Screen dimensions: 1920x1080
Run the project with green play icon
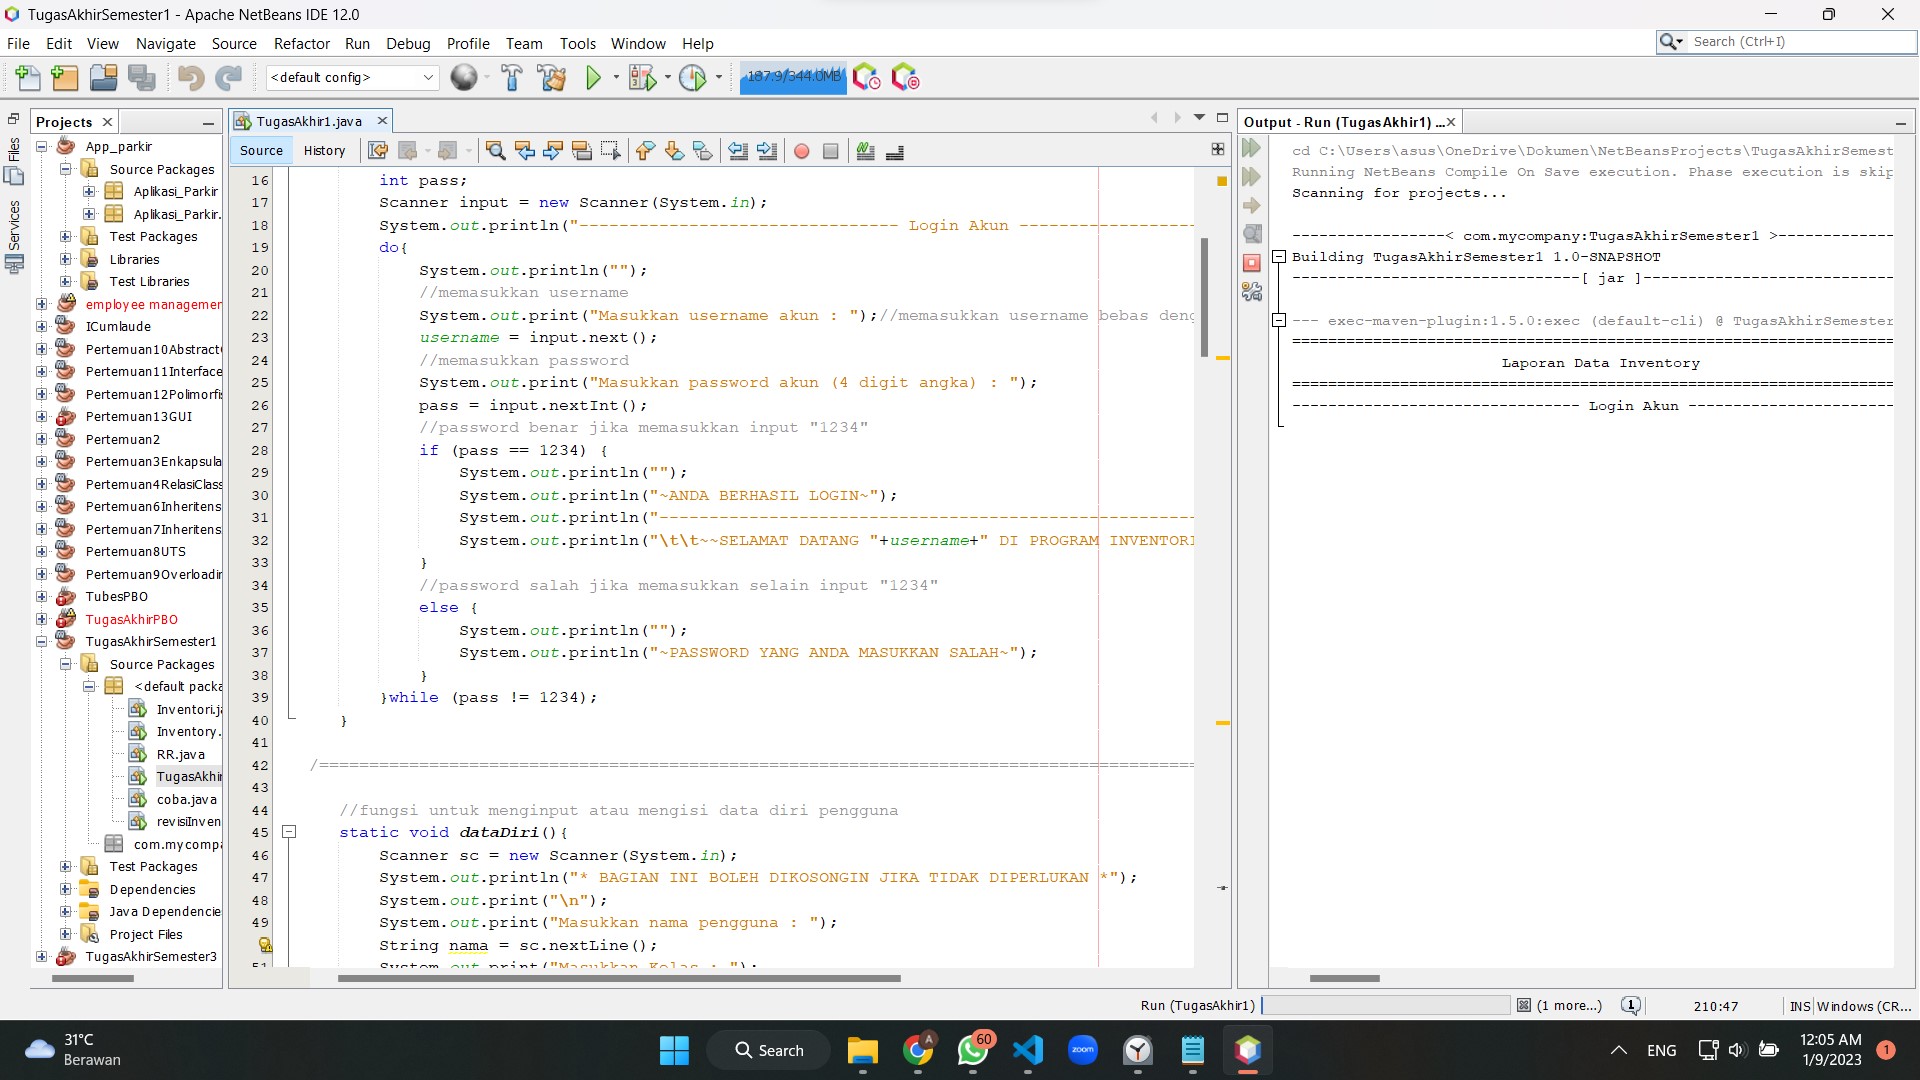click(x=593, y=77)
